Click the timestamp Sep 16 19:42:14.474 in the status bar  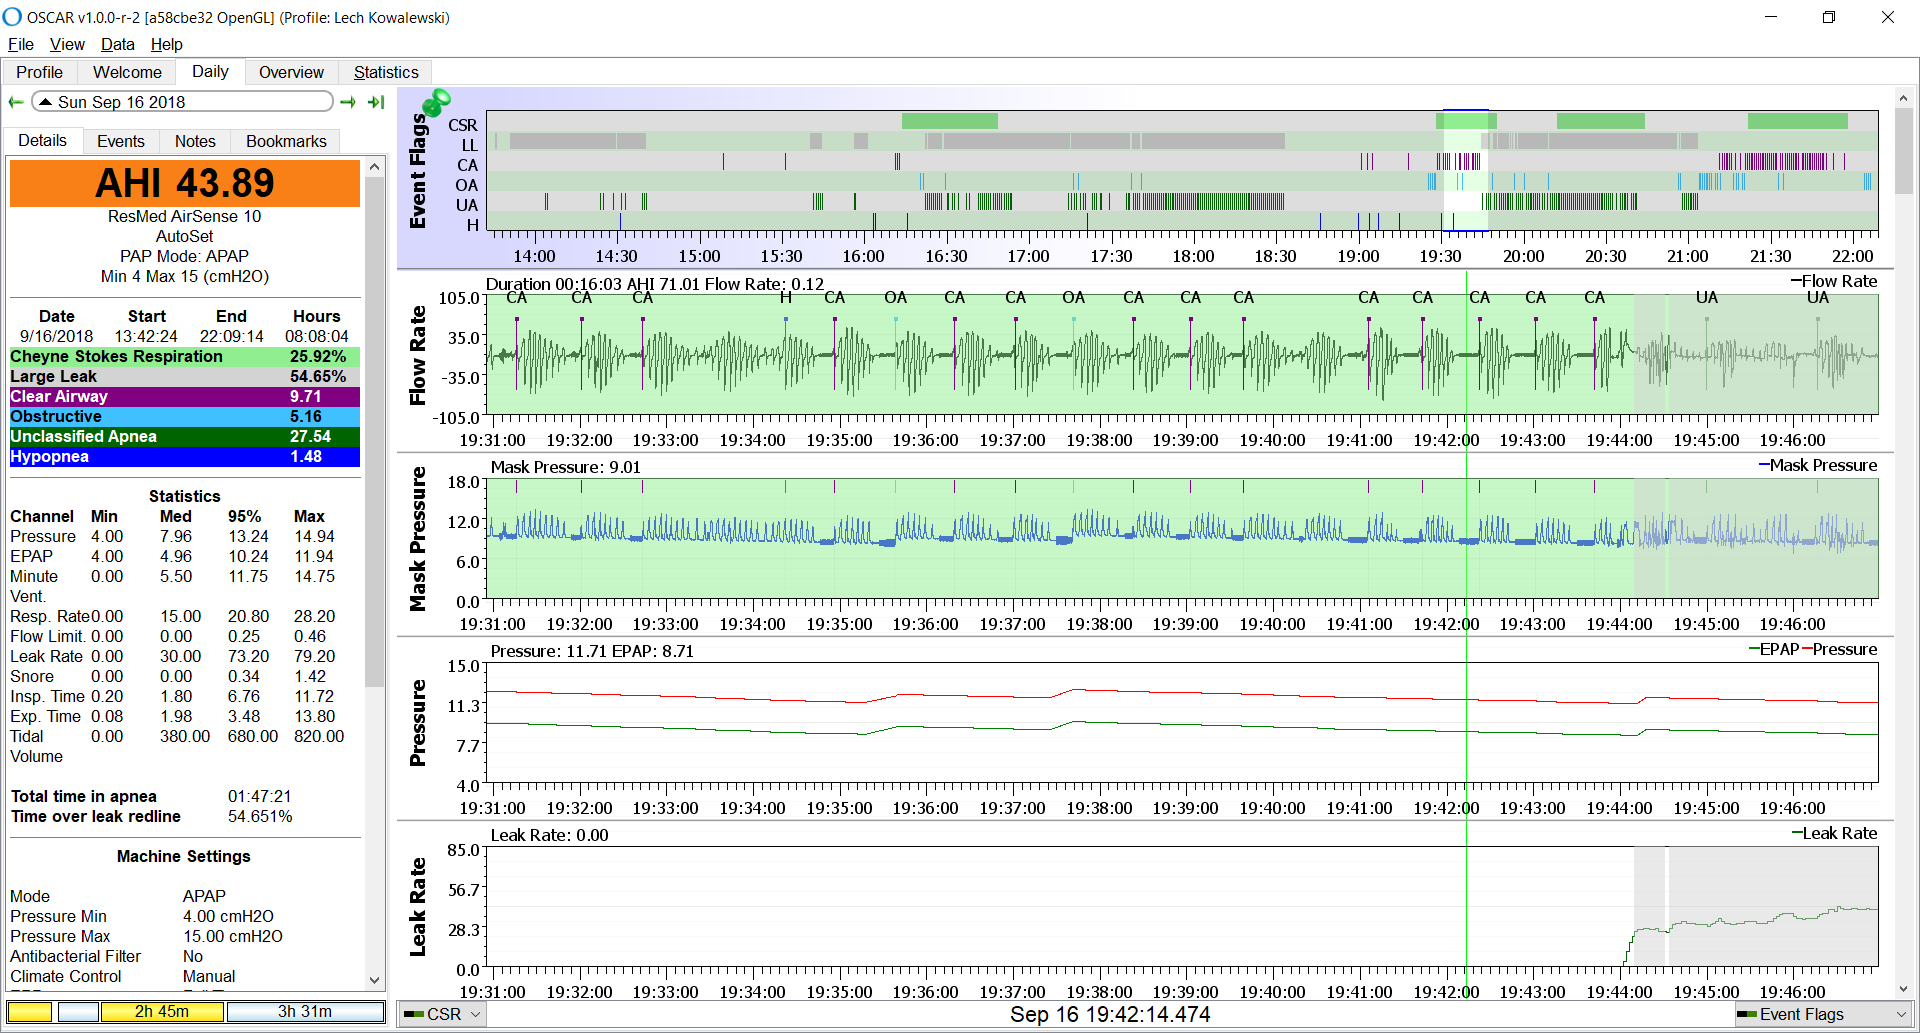1110,1014
